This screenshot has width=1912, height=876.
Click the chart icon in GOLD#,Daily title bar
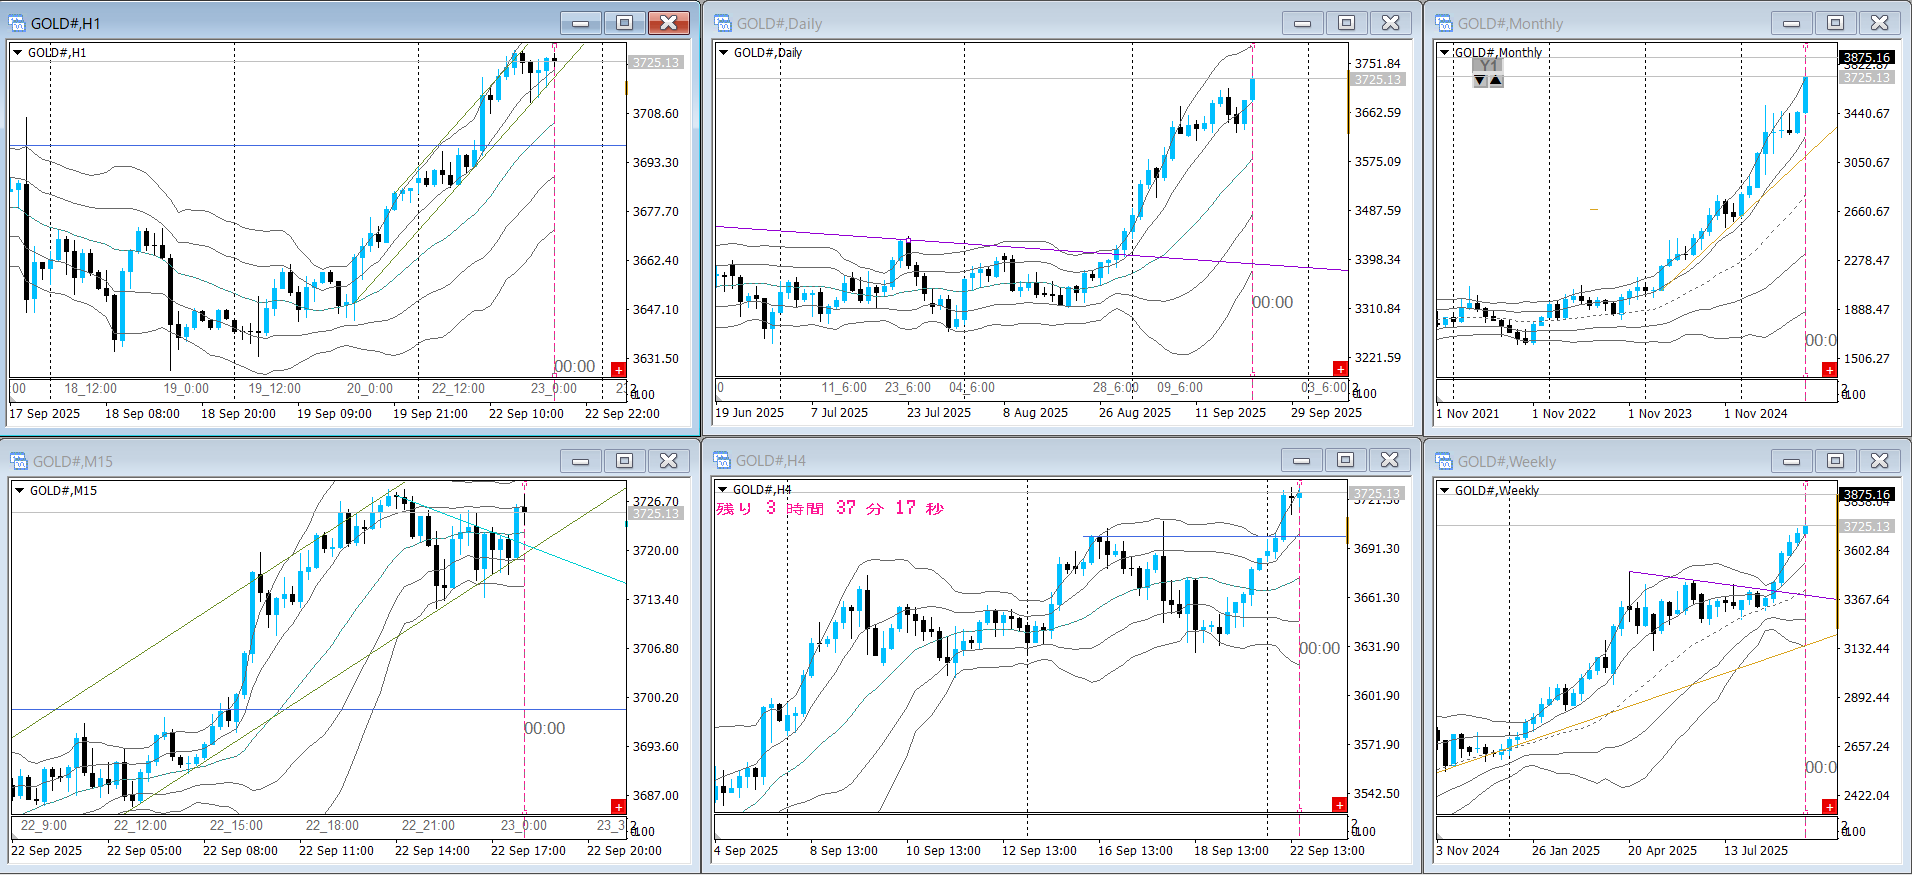click(x=722, y=23)
